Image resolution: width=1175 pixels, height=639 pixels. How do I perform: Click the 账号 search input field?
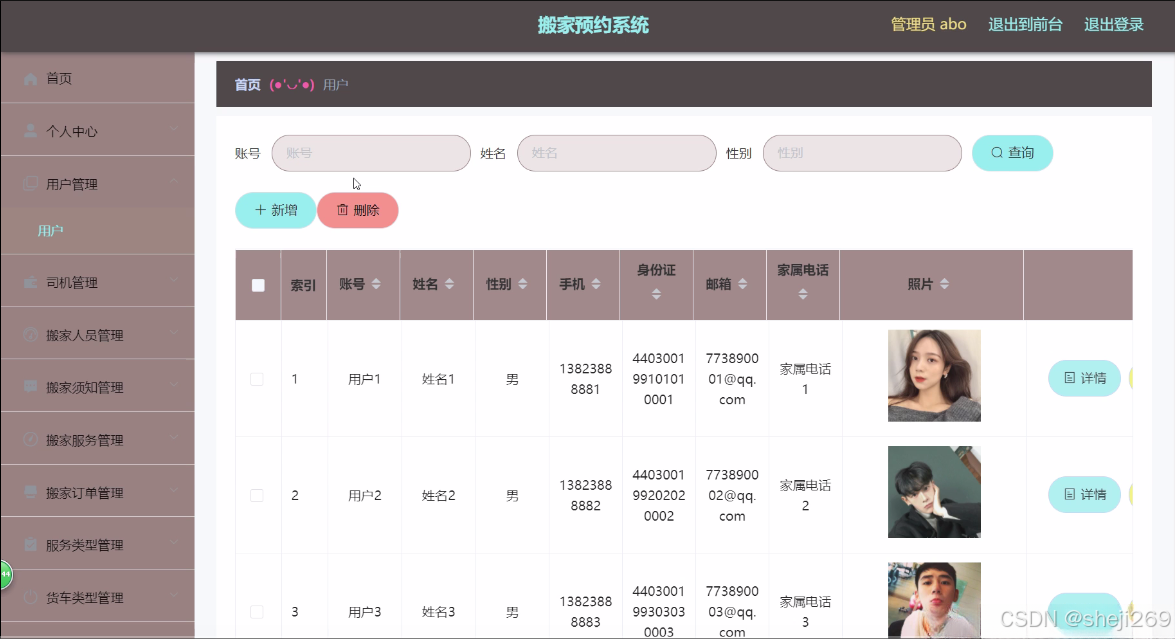pyautogui.click(x=370, y=152)
